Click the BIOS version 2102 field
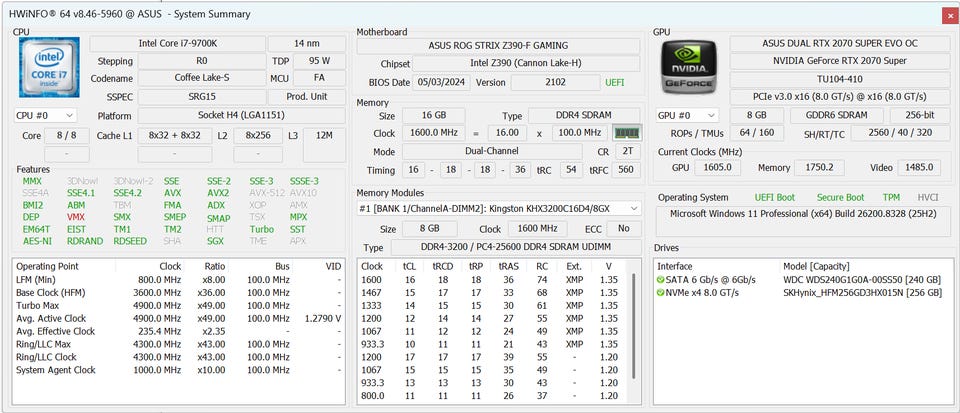960x413 pixels. (555, 82)
